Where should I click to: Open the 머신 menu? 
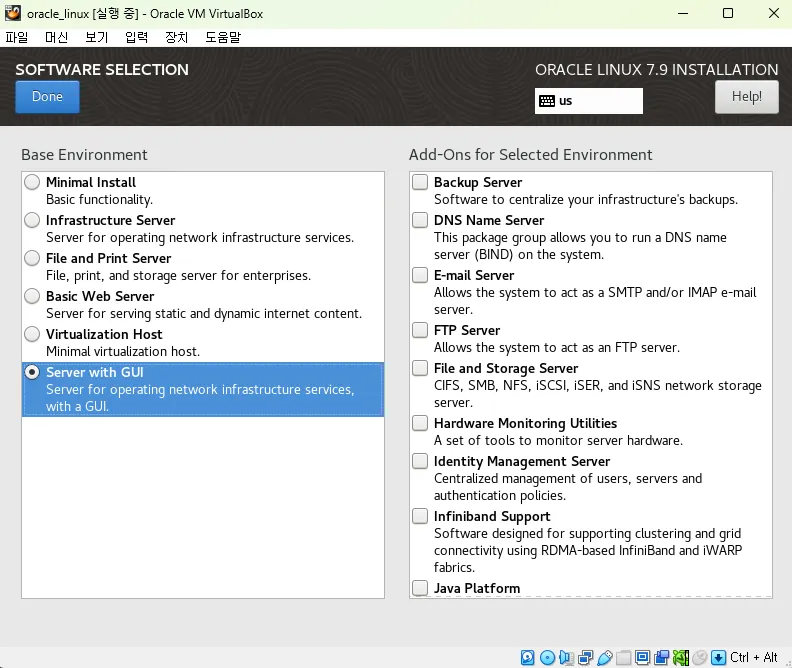pyautogui.click(x=57, y=37)
